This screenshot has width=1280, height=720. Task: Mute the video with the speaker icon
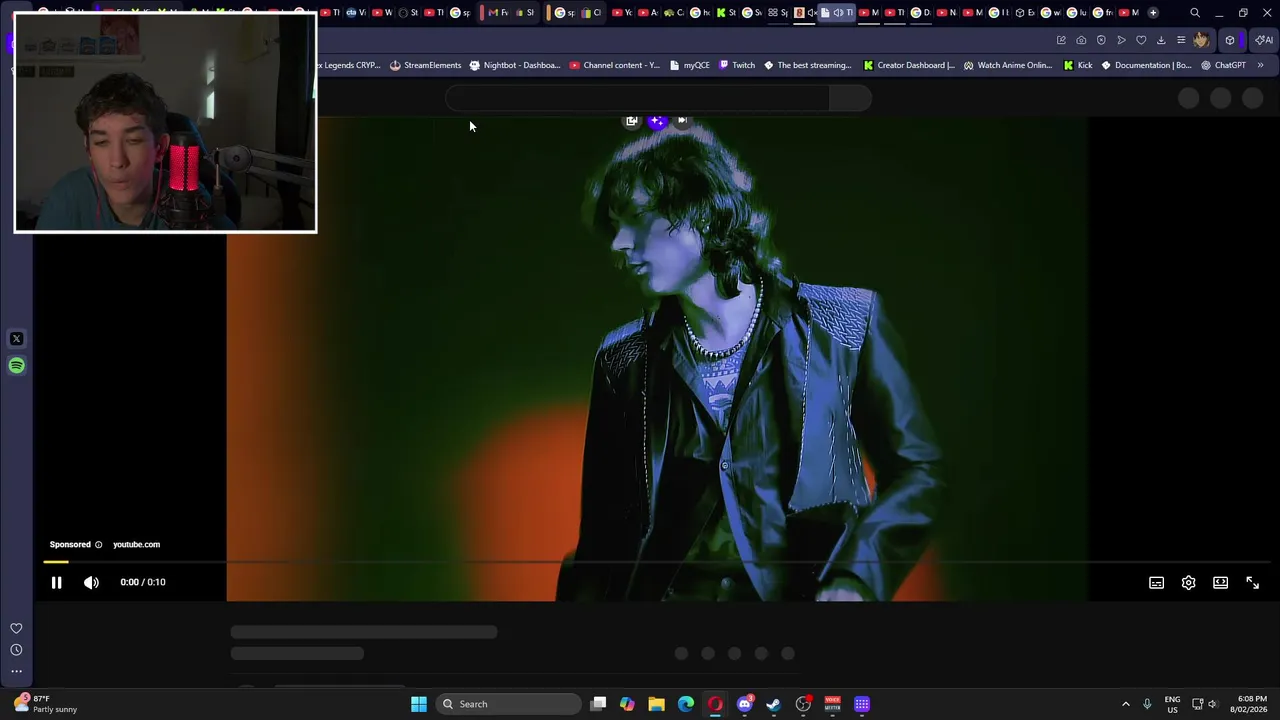[x=91, y=582]
